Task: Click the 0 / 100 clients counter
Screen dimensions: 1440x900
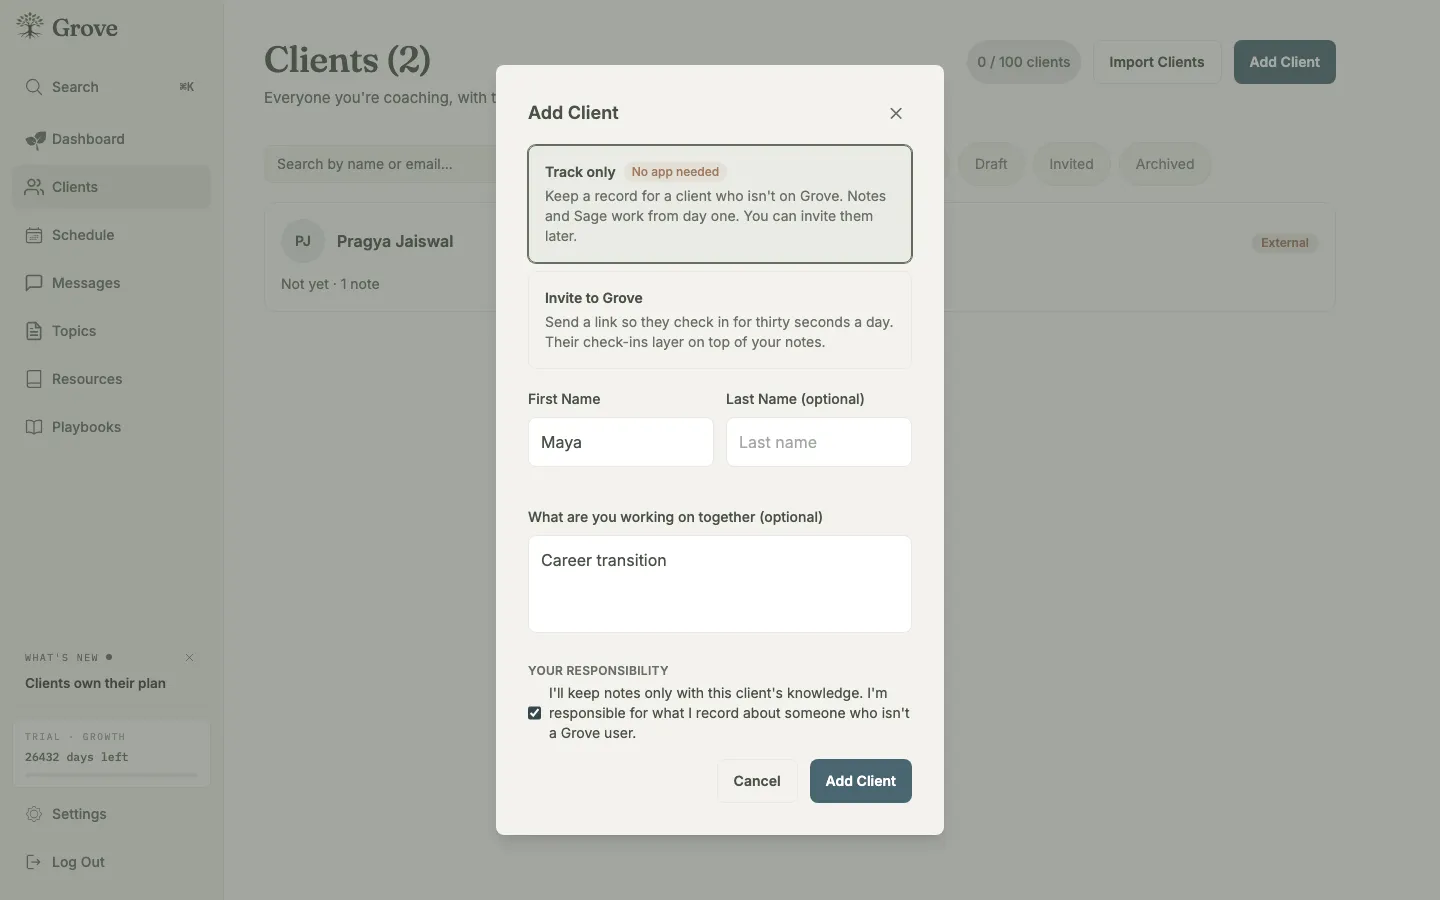Action: 1024,62
